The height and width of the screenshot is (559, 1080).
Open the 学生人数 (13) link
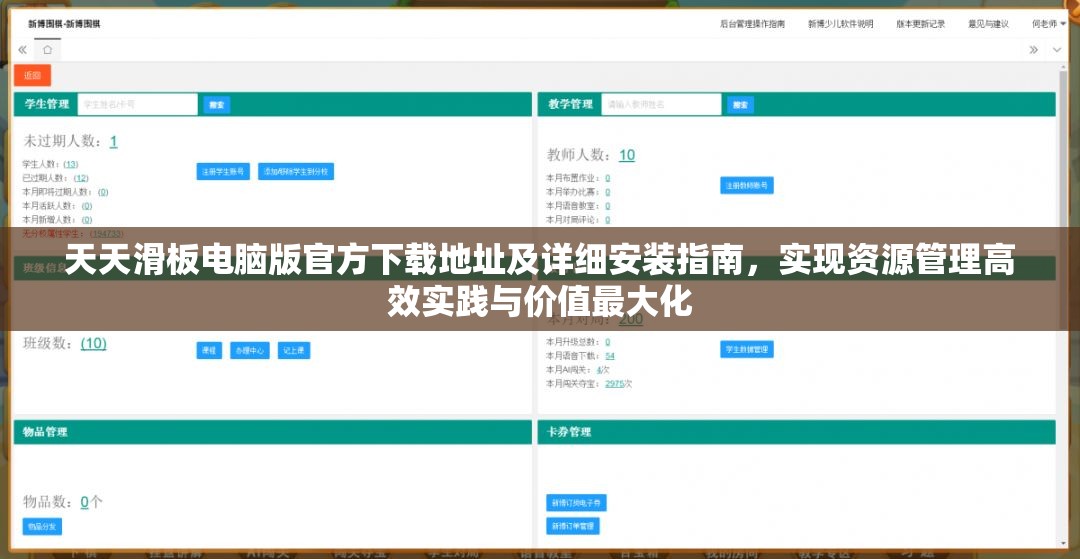click(71, 164)
